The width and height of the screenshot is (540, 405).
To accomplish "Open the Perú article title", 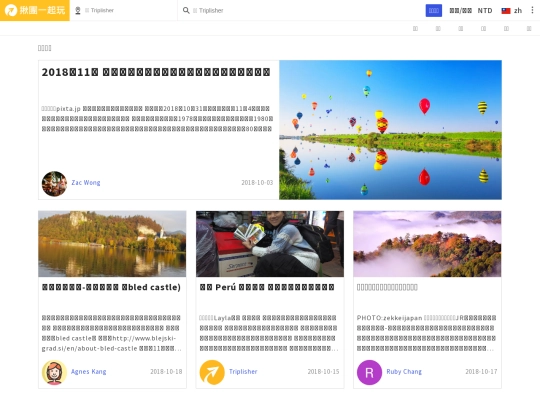I will [267, 287].
